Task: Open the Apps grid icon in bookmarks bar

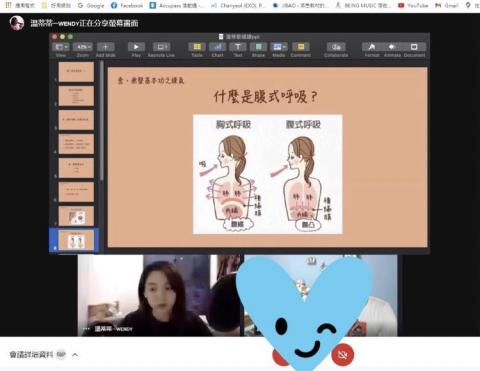Action: click(x=8, y=5)
